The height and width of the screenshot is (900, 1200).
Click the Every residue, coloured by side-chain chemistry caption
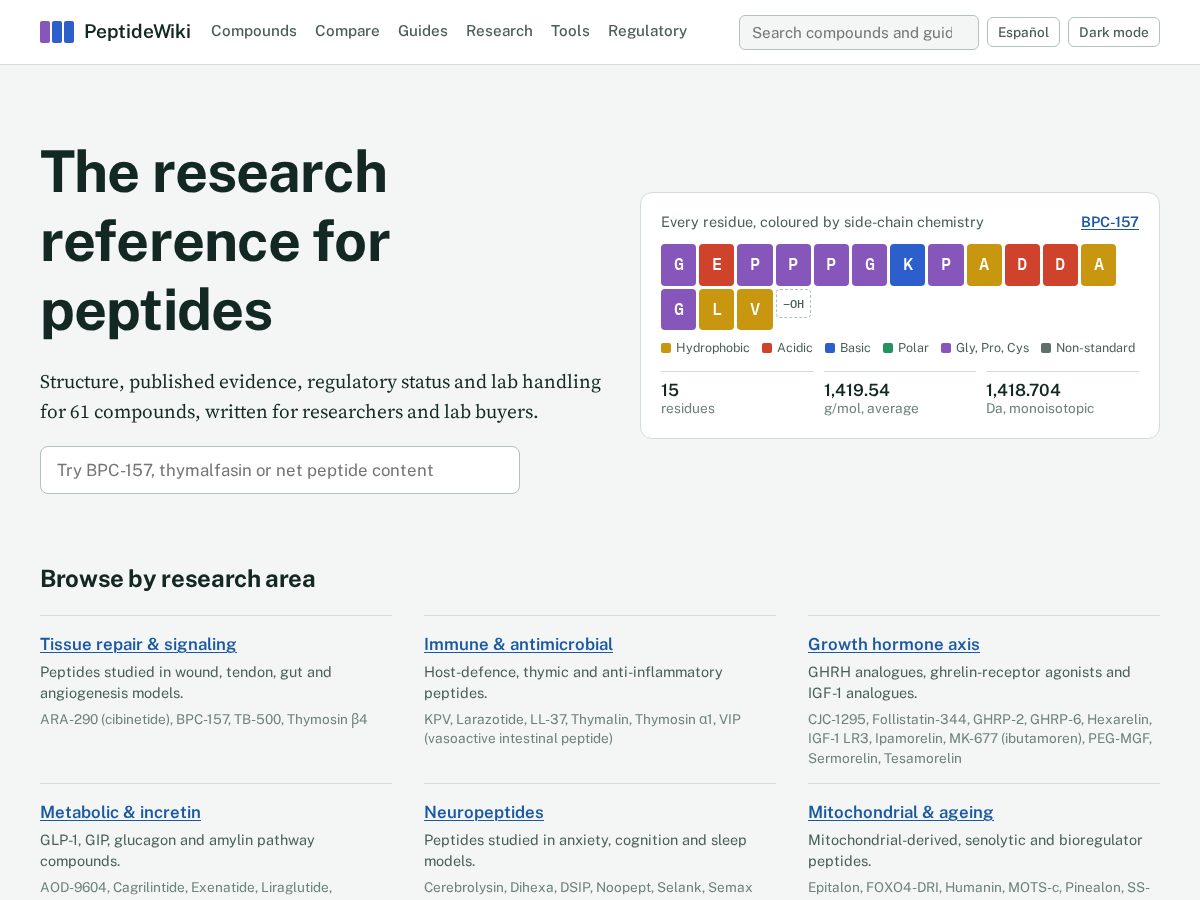(822, 222)
